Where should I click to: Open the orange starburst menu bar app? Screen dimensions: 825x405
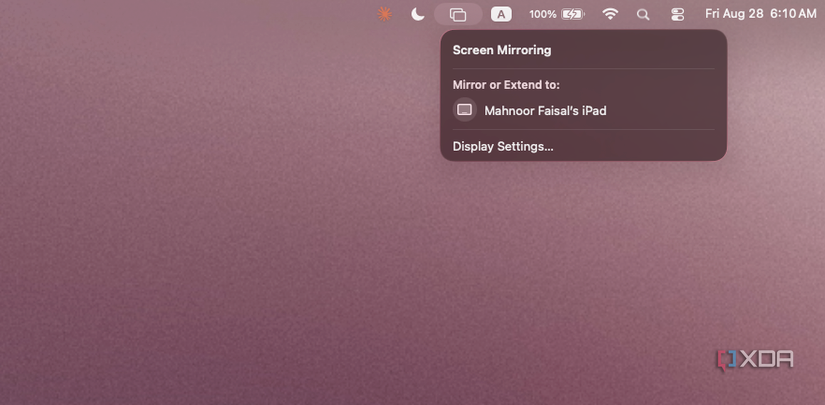point(385,14)
